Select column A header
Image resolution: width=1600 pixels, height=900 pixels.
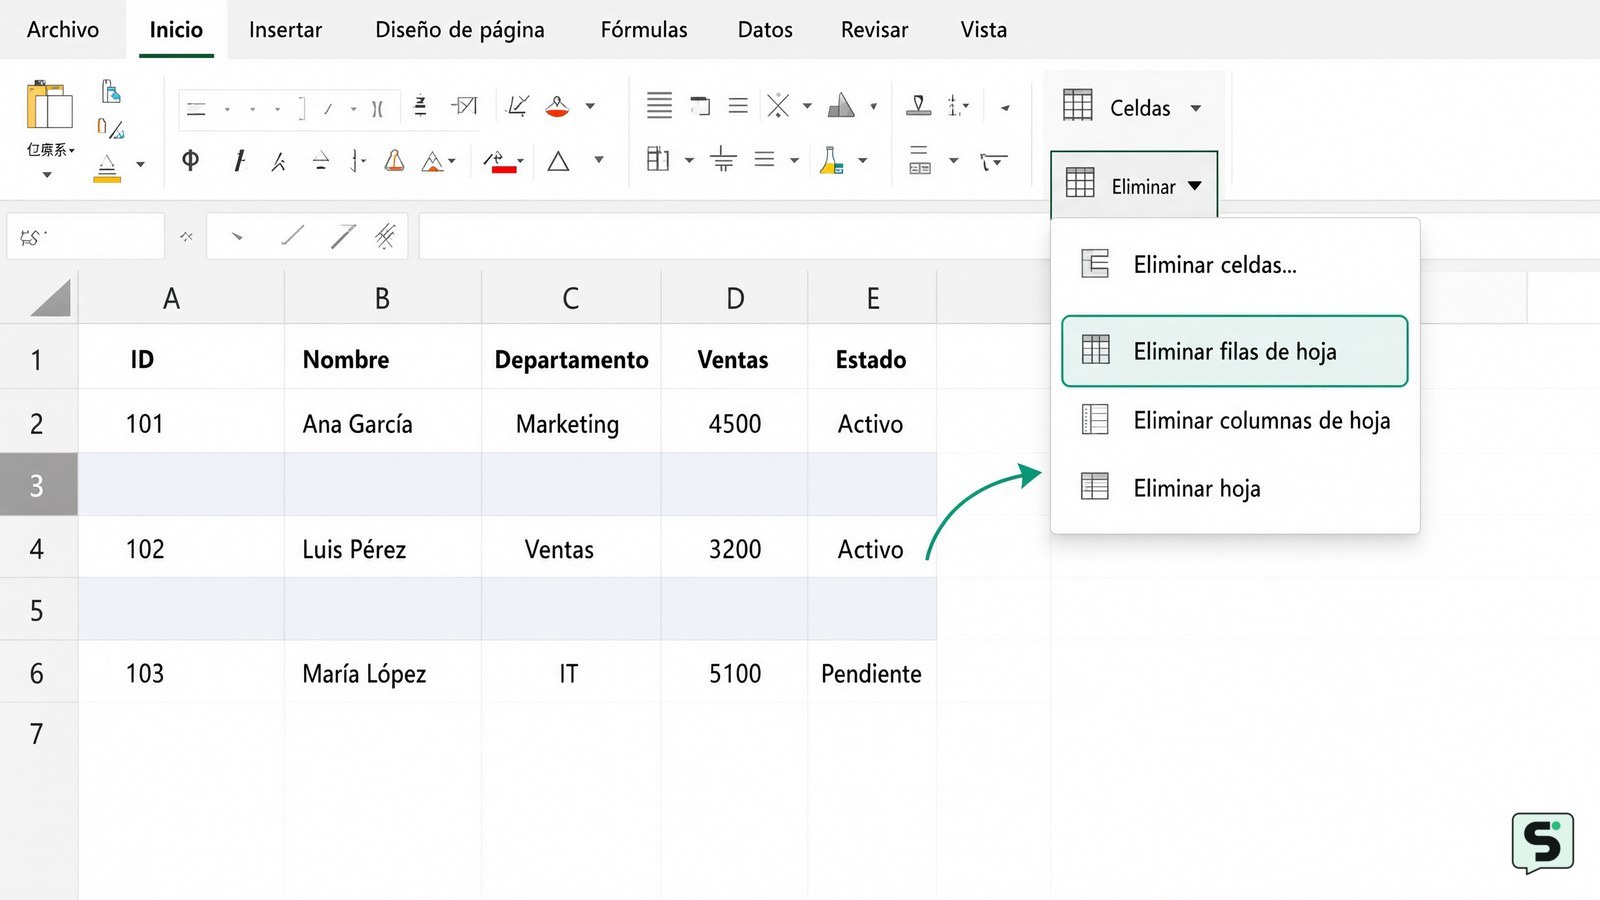pyautogui.click(x=181, y=298)
